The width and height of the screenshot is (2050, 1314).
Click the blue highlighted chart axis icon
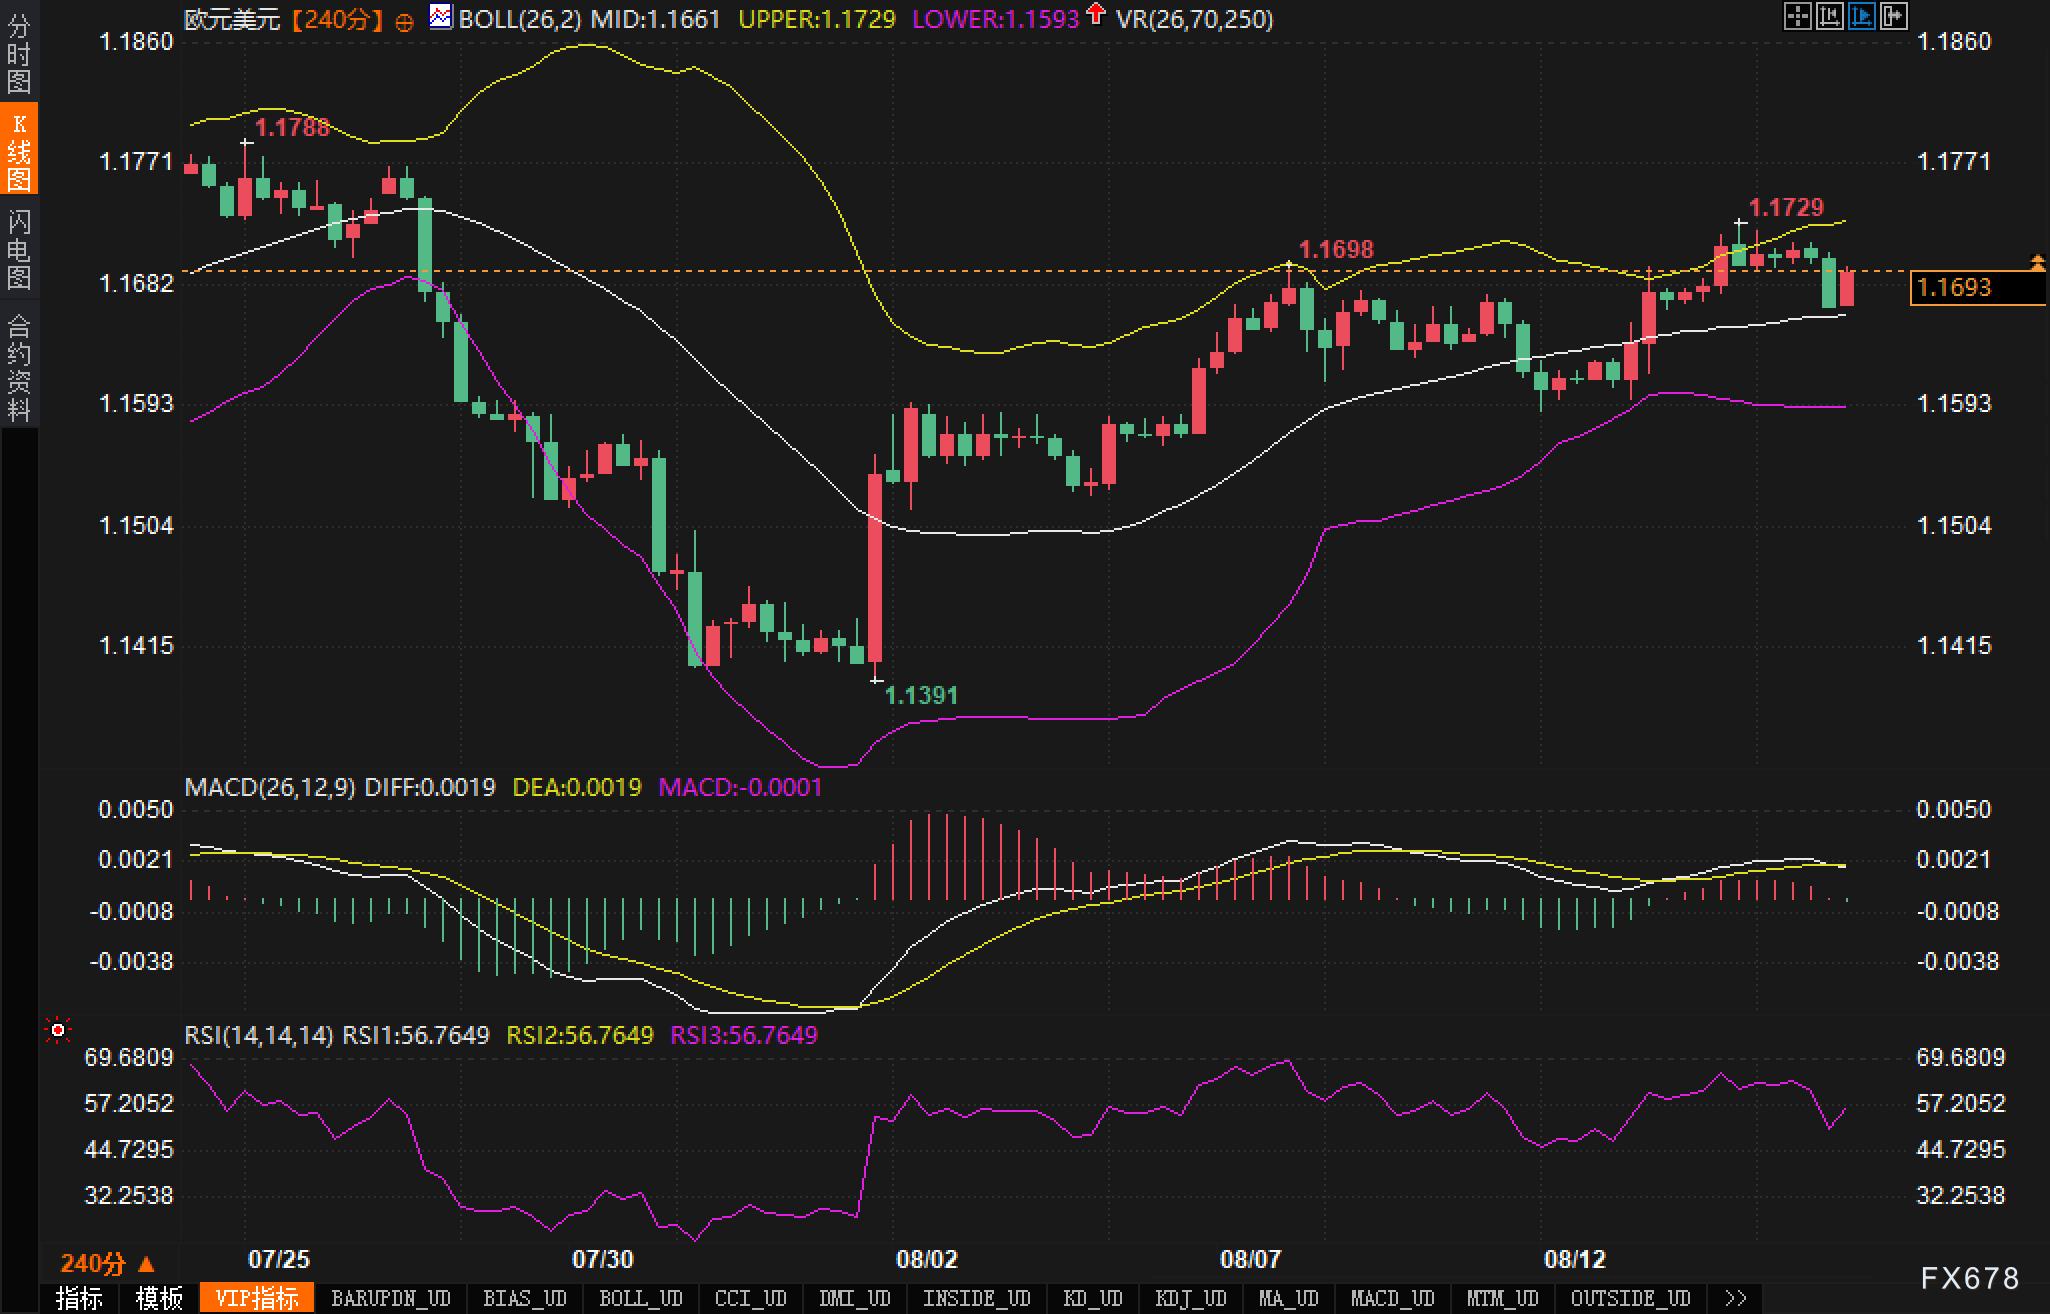tap(1861, 16)
